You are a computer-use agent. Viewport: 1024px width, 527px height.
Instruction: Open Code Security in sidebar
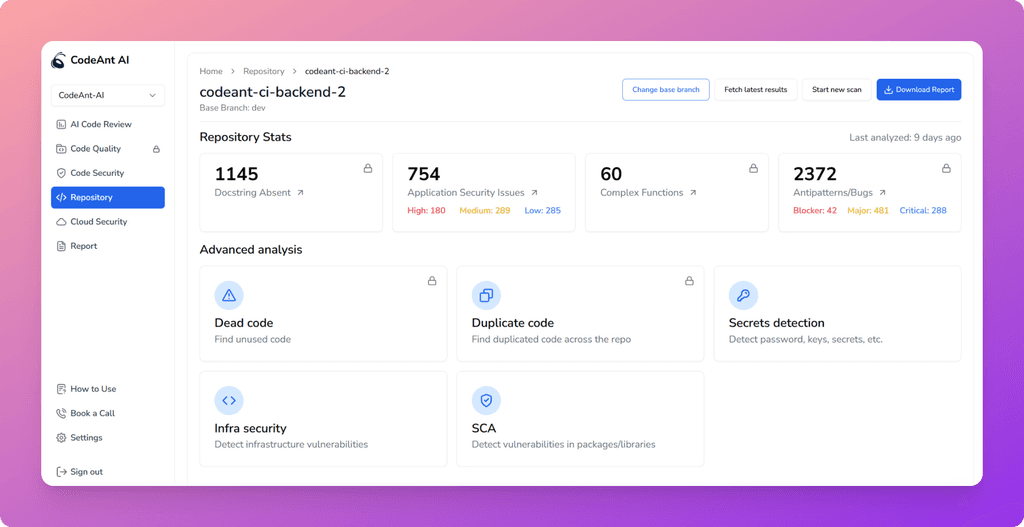(x=108, y=173)
